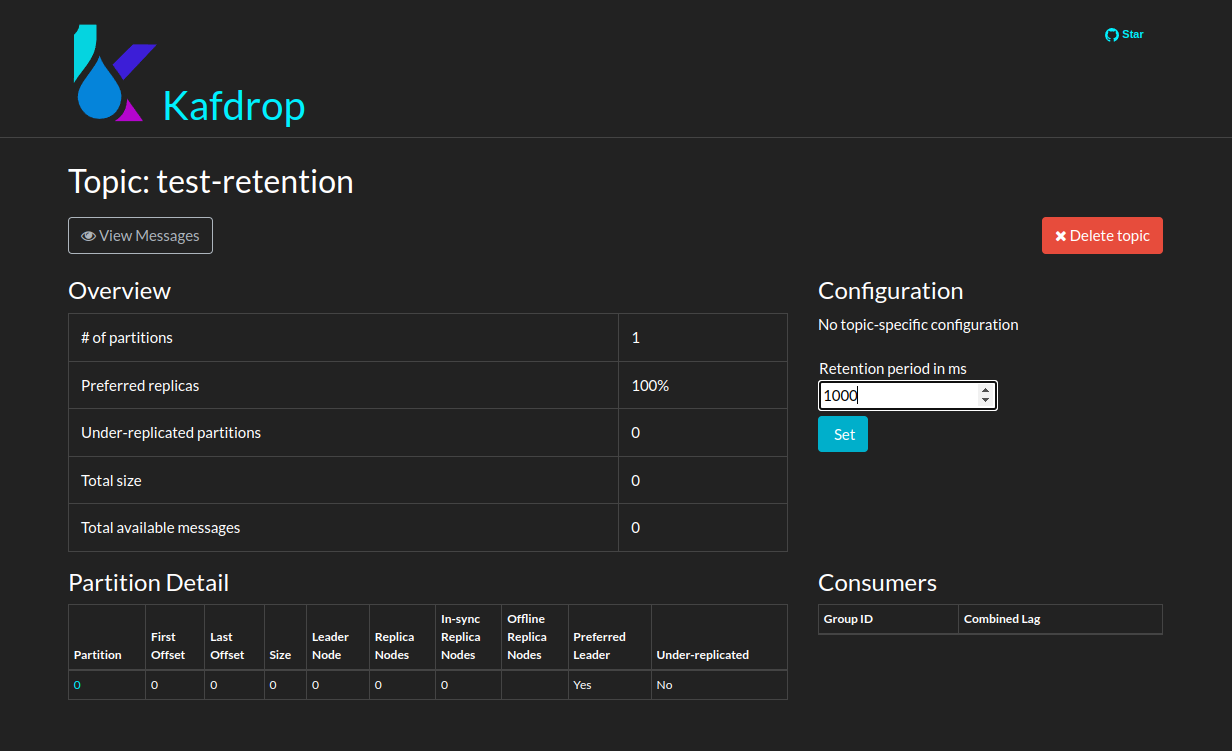Viewport: 1232px width, 751px height.
Task: Open View Messages for test-retention
Action: coord(140,235)
